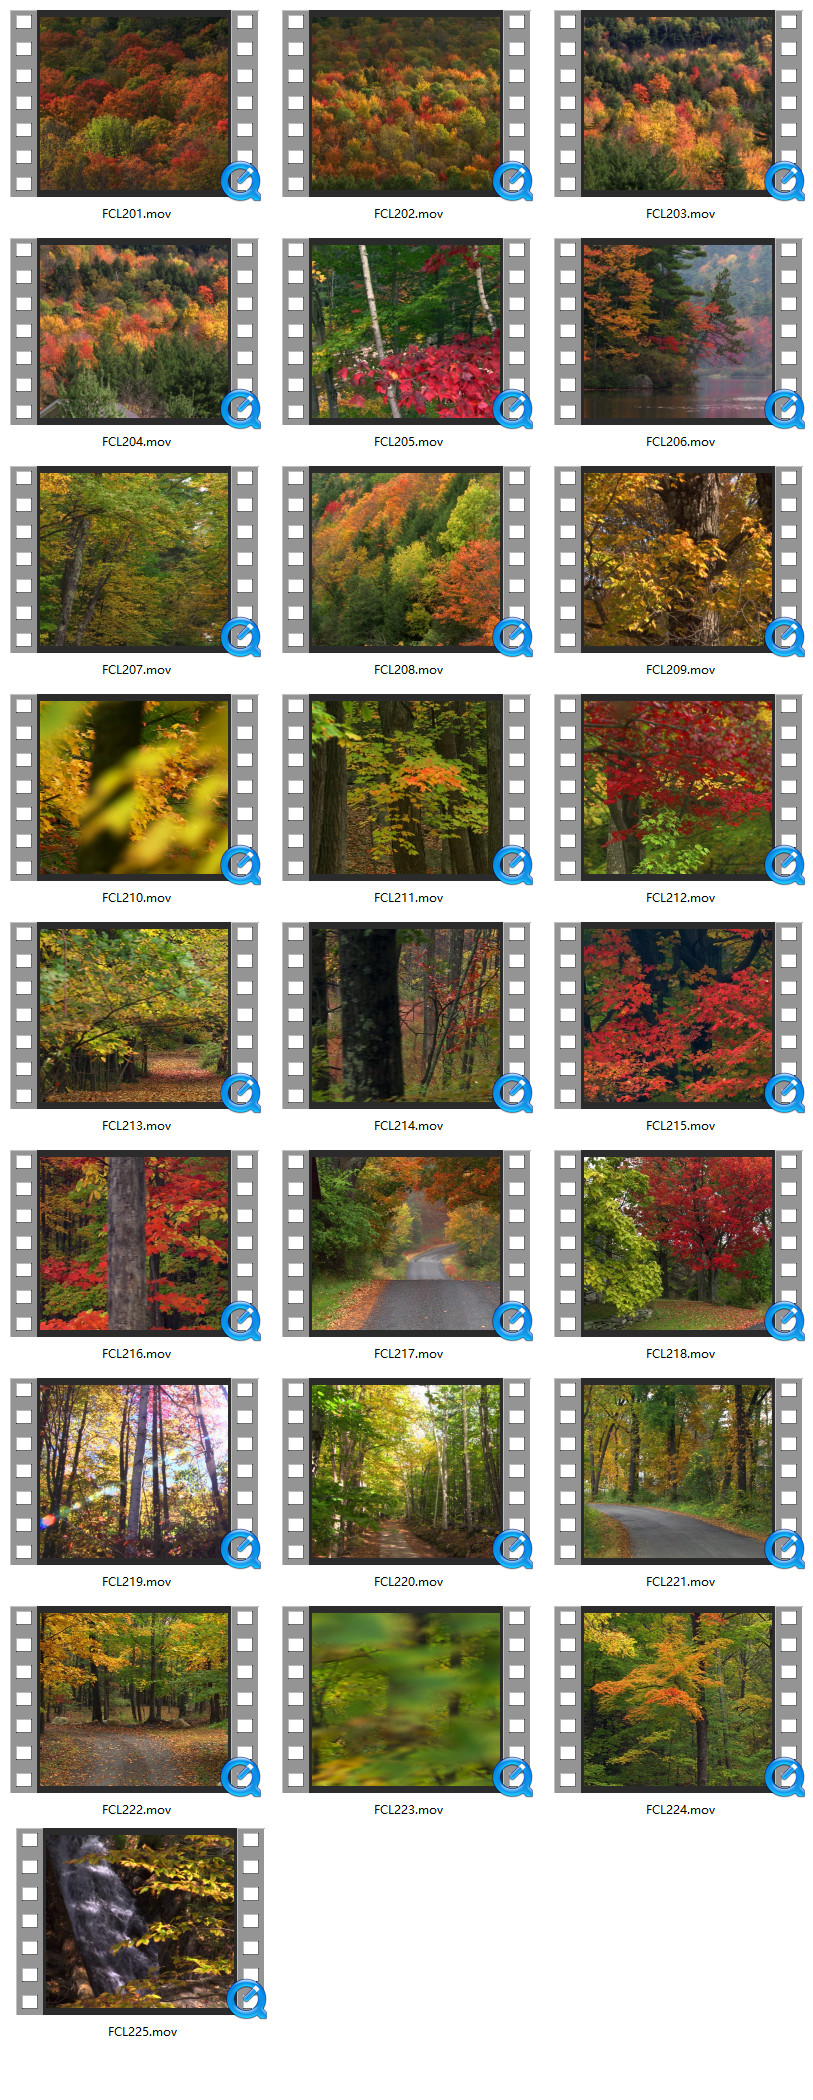Viewport: 813px width, 2100px height.
Task: Click the QuickTime badge on FCL211.mov
Action: coord(513,865)
